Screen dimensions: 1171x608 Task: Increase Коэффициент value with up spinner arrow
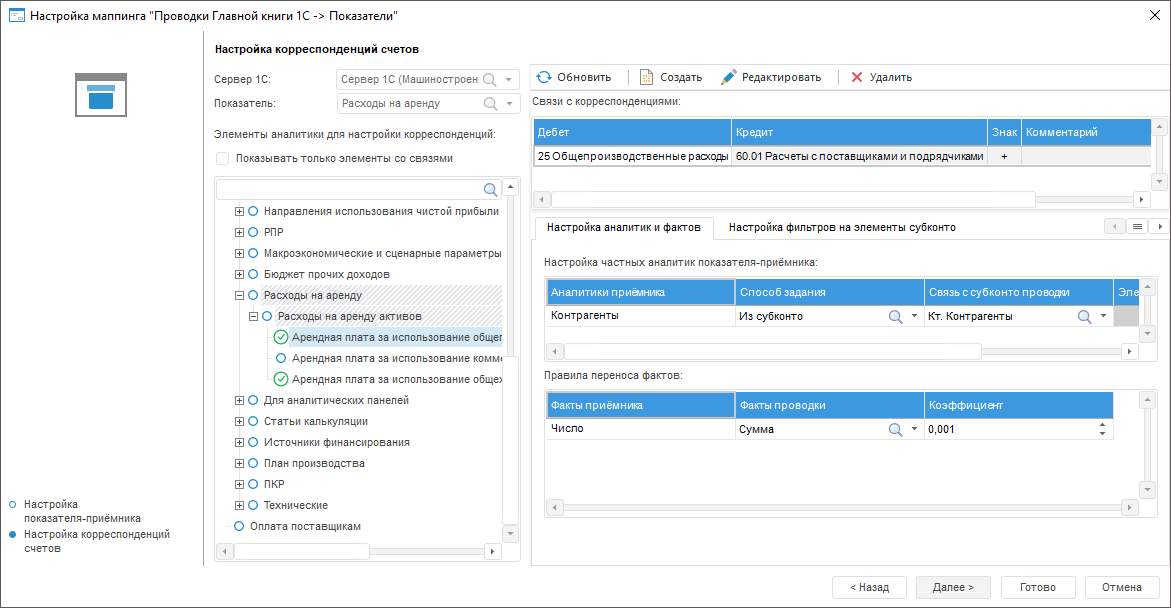[1103, 424]
